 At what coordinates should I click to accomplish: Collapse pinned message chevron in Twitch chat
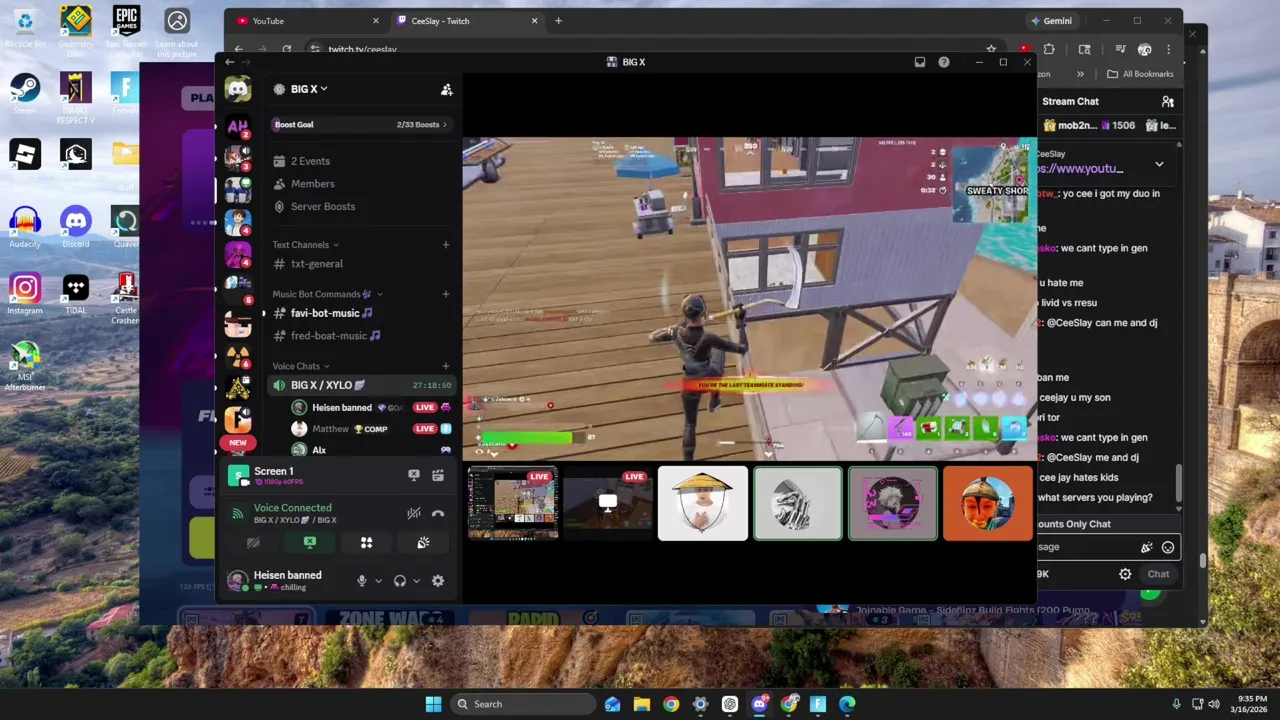coord(1159,164)
